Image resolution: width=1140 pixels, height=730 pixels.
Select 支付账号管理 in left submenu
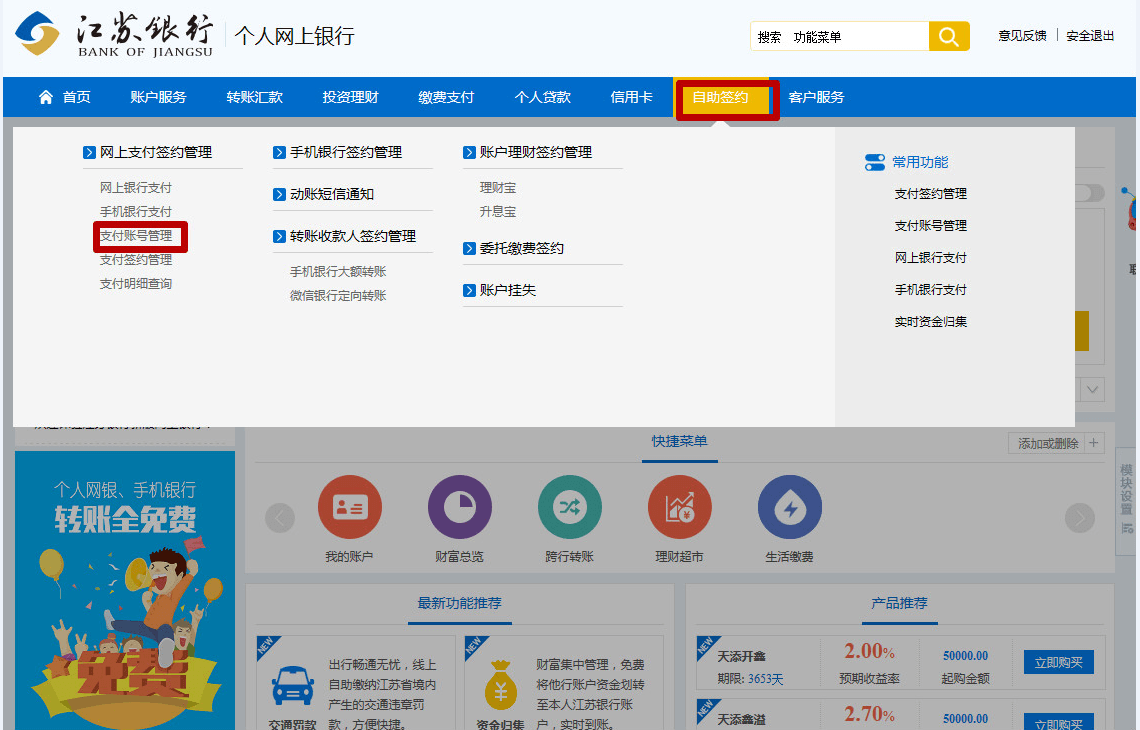(x=136, y=236)
